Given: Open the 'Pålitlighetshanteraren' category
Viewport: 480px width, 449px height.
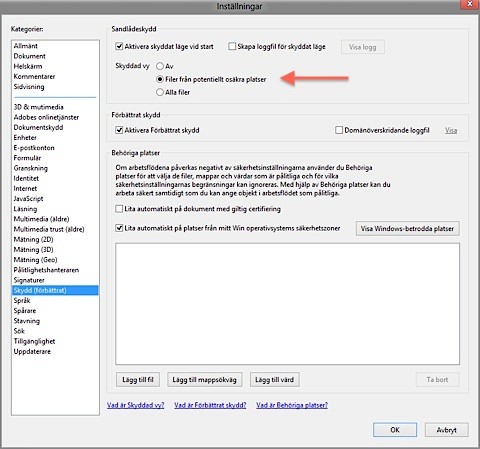Looking at the screenshot, I should [55, 270].
